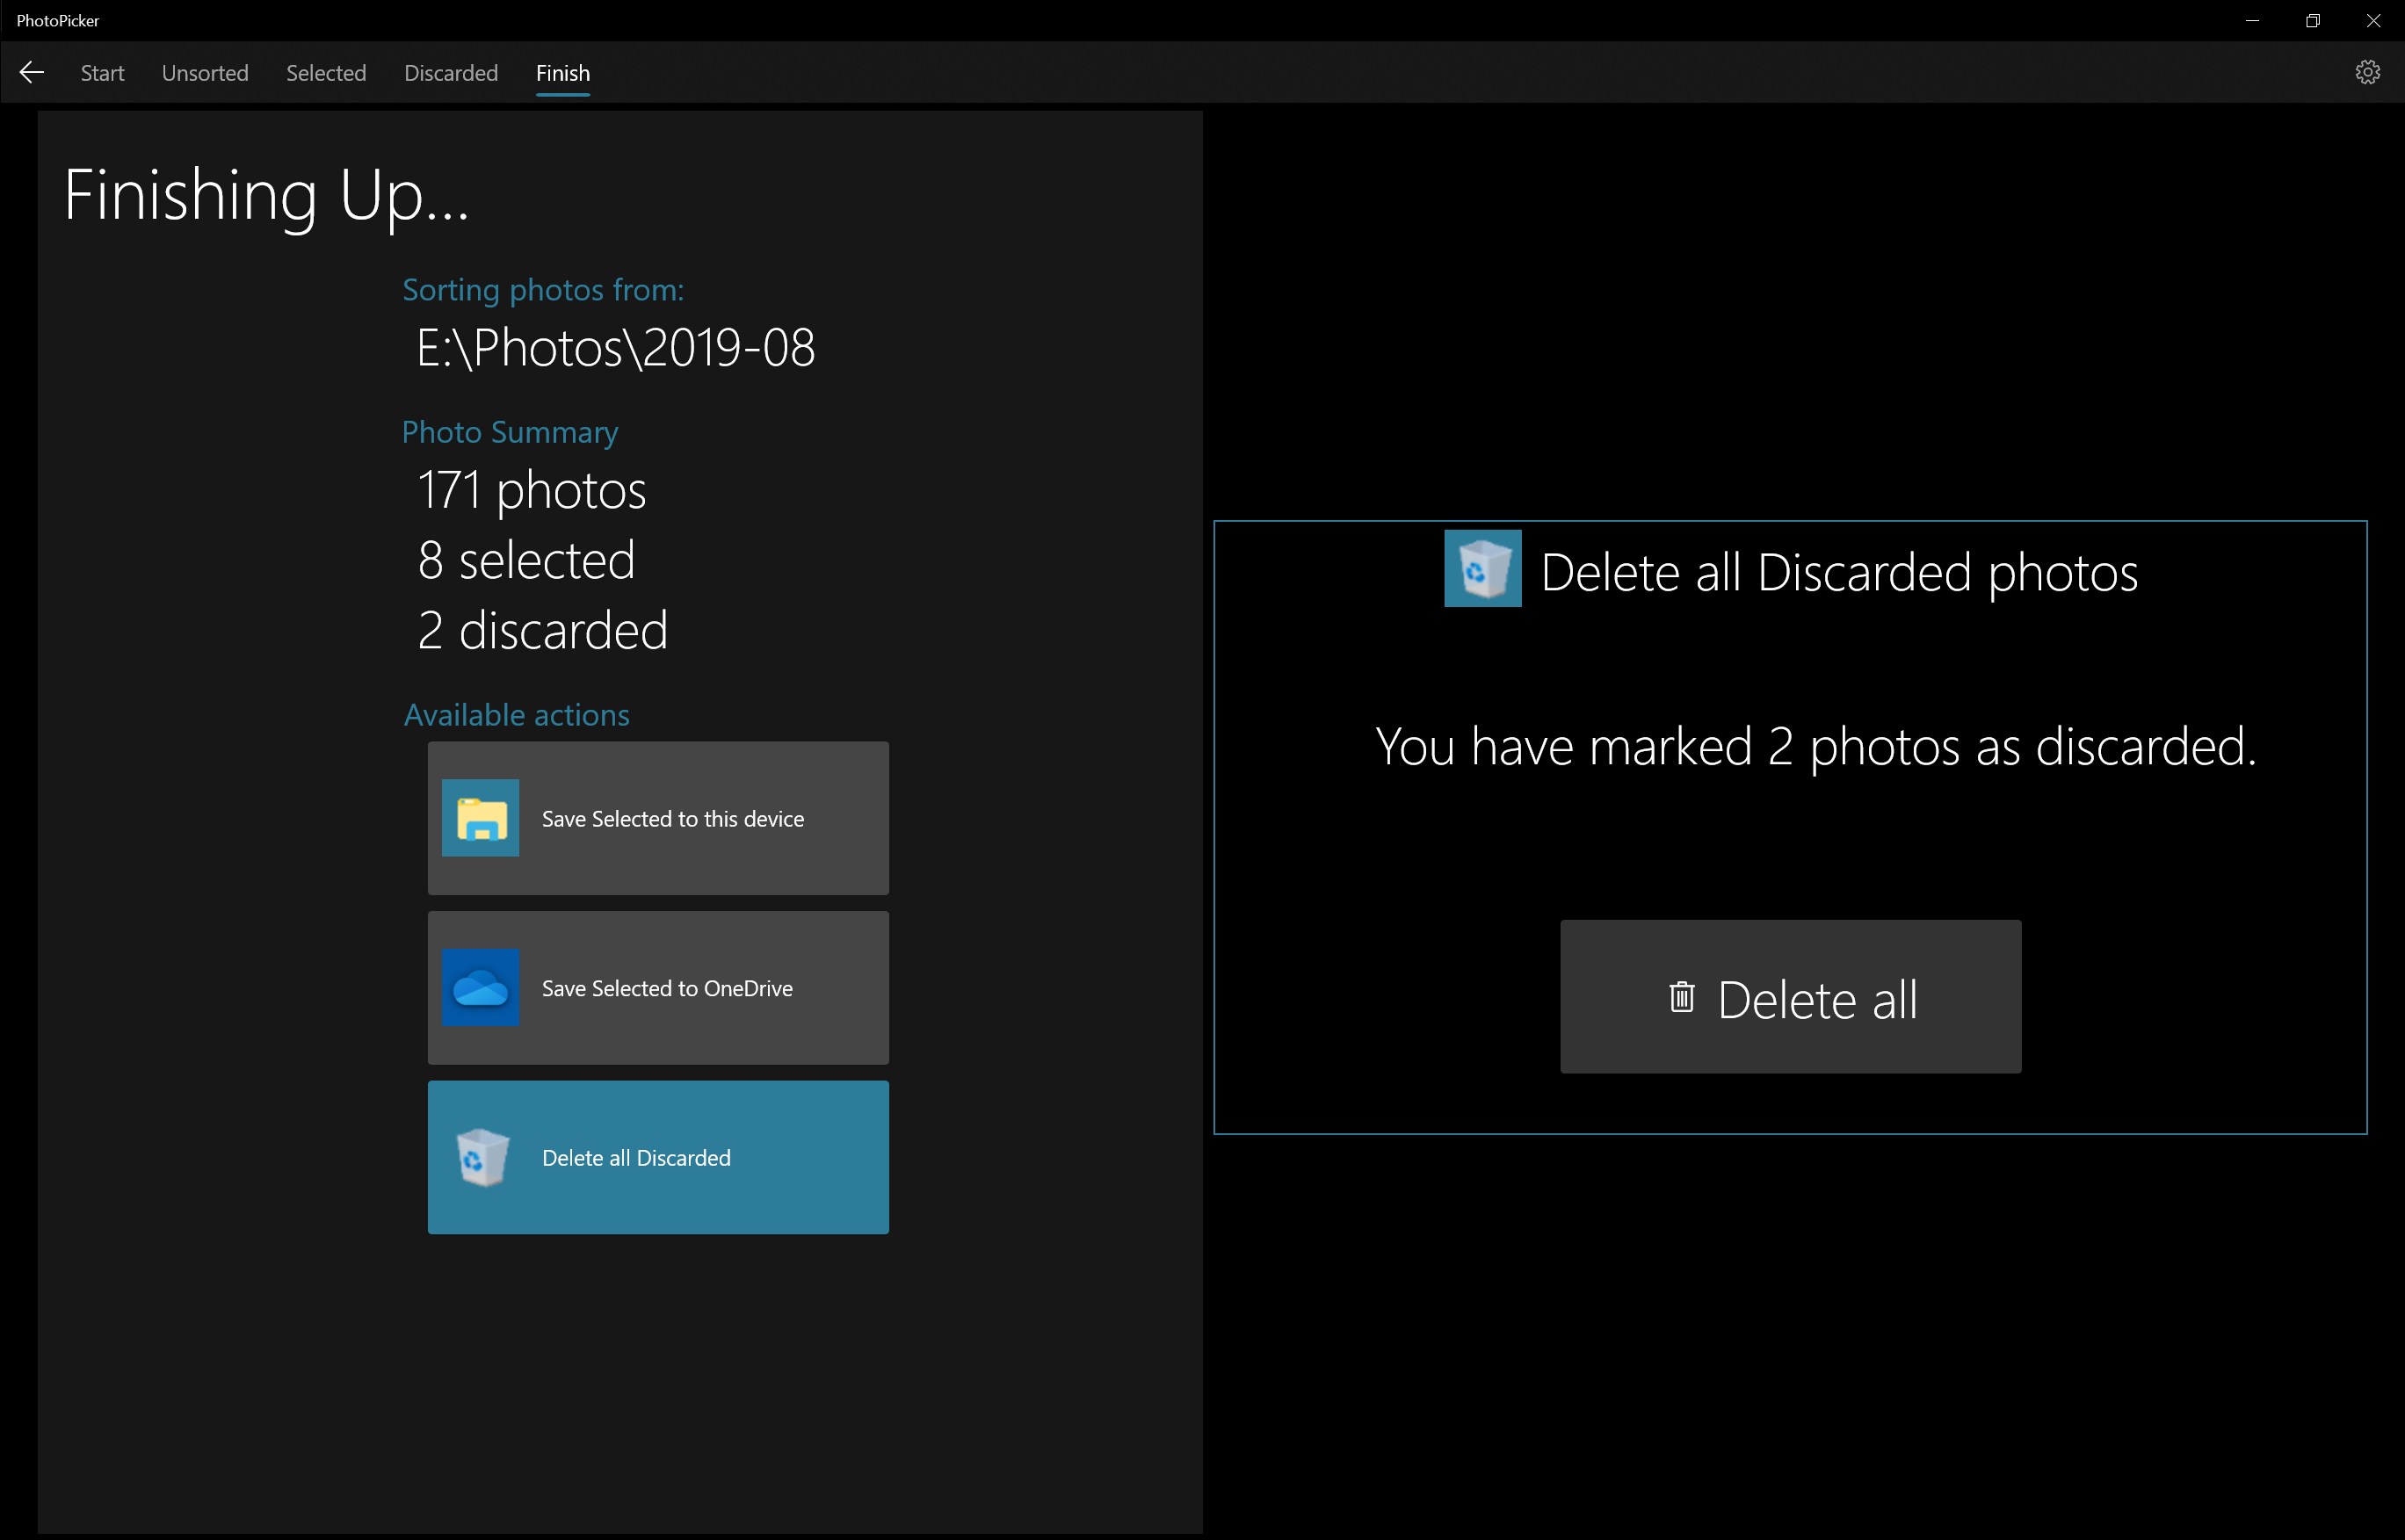This screenshot has width=2405, height=1540.
Task: Click recycle bin icon beside Delete all Discarded photos
Action: pyautogui.click(x=1482, y=569)
